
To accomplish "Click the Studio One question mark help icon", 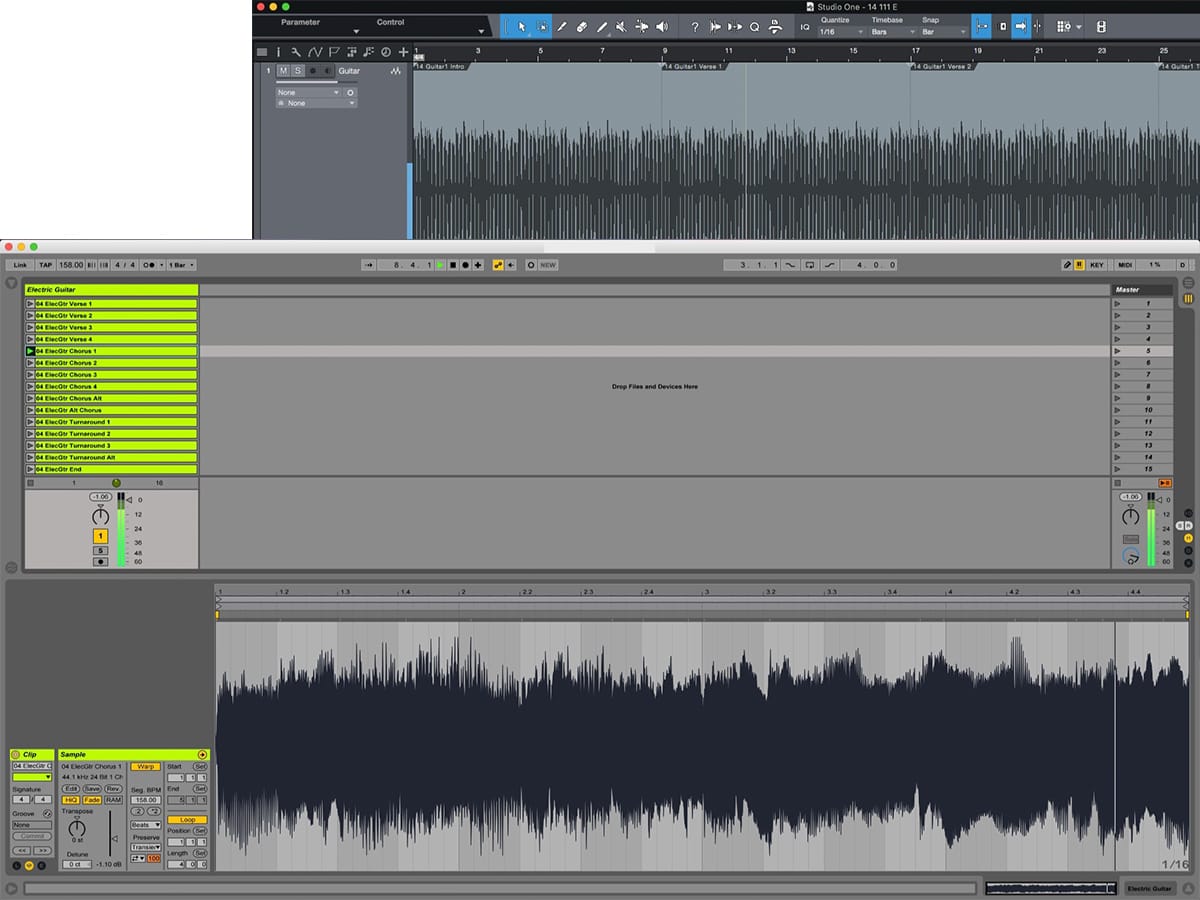I will click(695, 27).
